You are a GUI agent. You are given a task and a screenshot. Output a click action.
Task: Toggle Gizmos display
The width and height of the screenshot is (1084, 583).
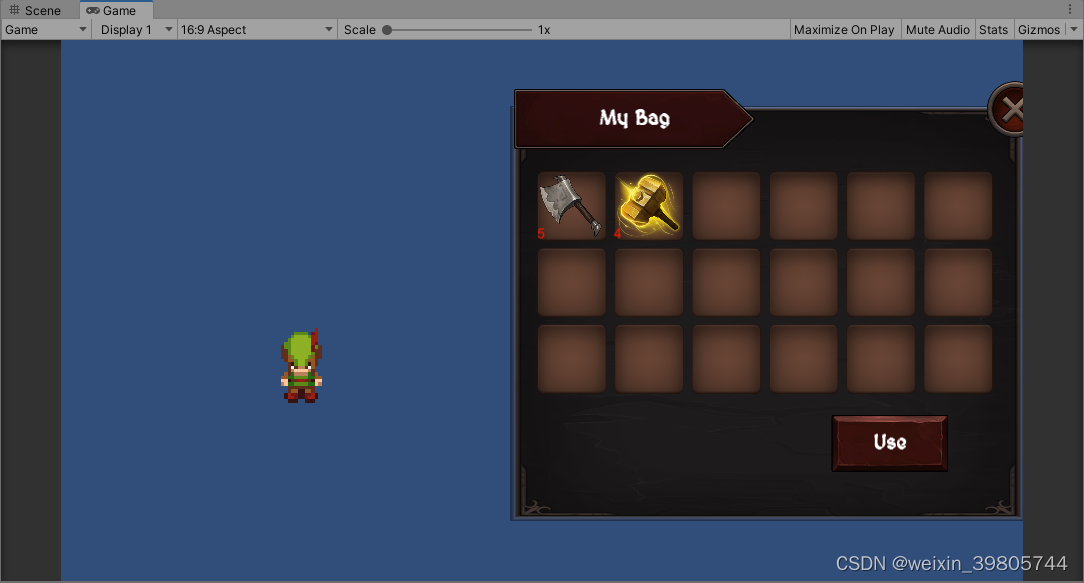click(x=1038, y=30)
